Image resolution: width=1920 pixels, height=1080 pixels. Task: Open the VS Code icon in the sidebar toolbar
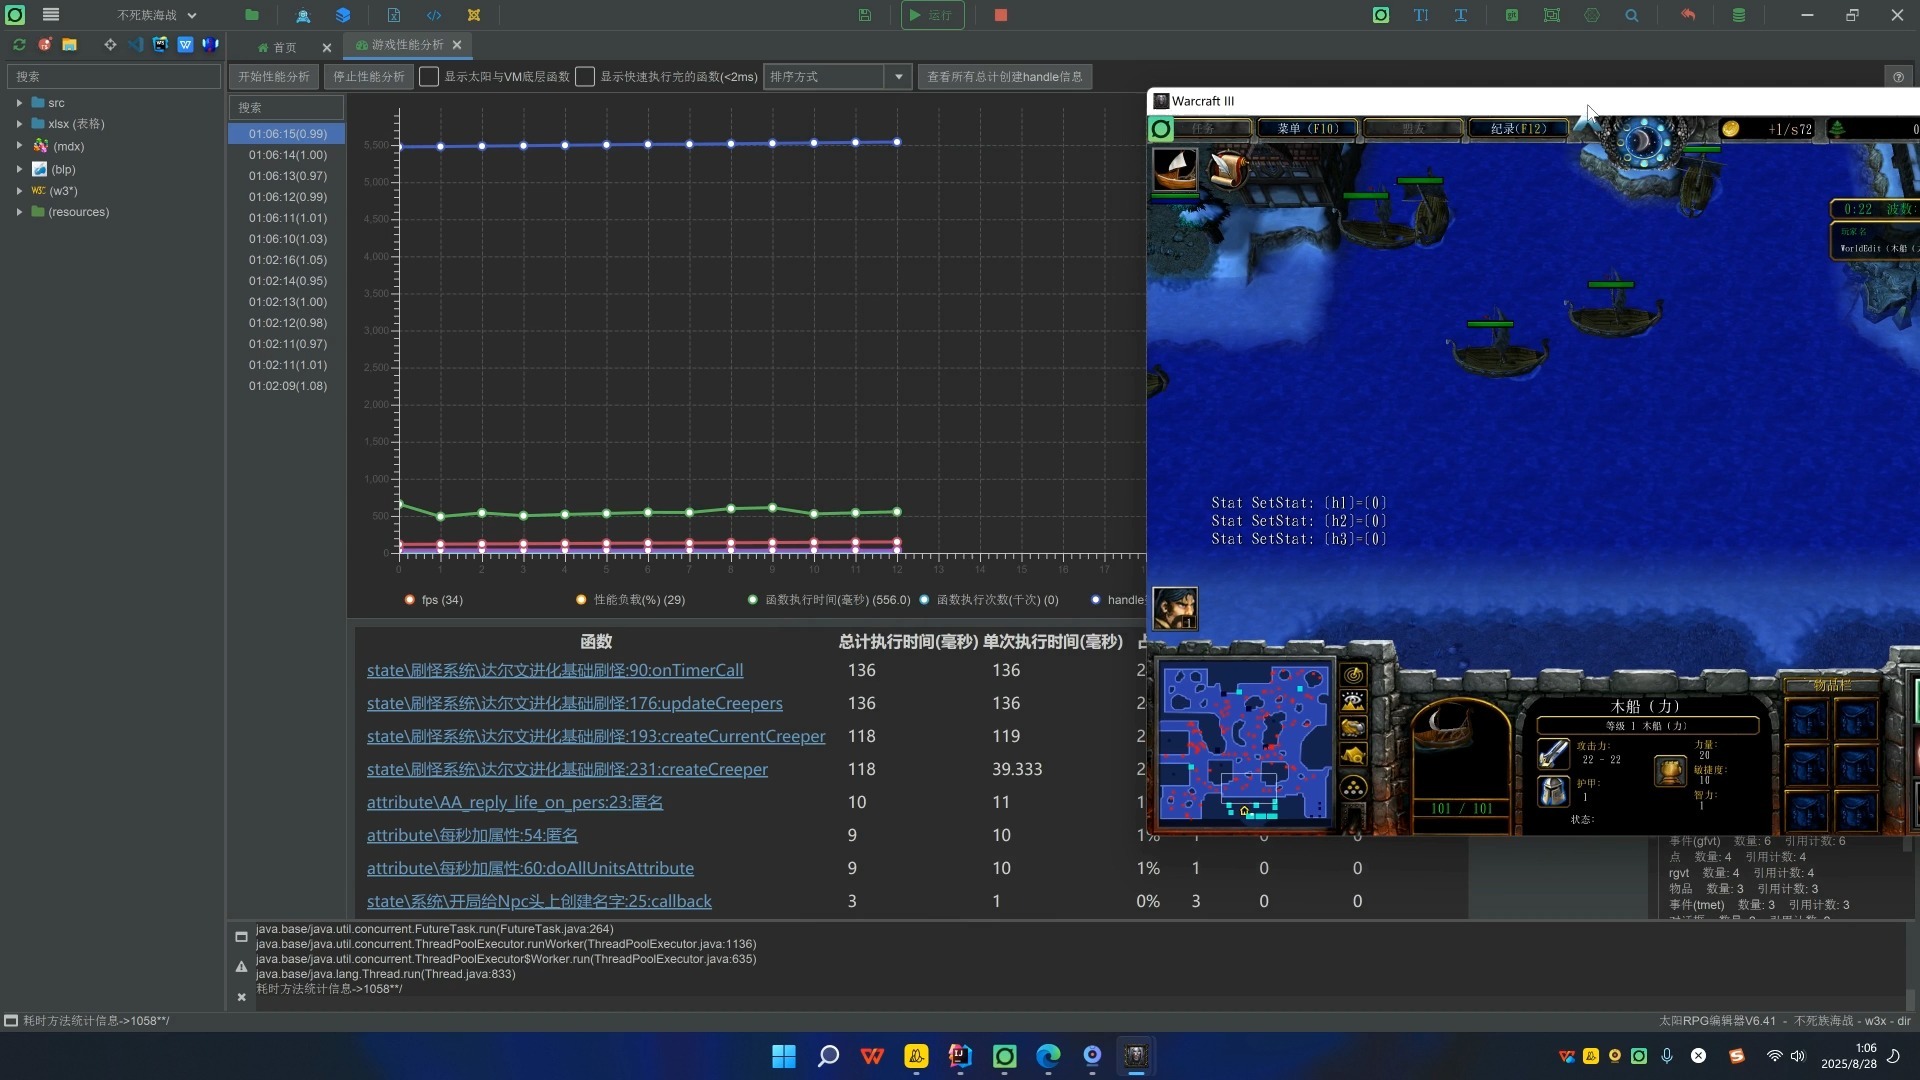click(x=135, y=45)
